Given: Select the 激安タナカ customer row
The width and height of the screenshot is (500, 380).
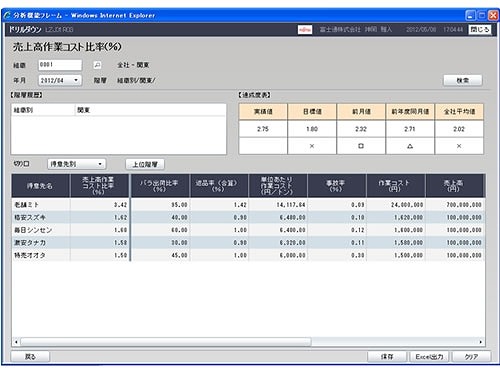Looking at the screenshot, I should [x=248, y=243].
